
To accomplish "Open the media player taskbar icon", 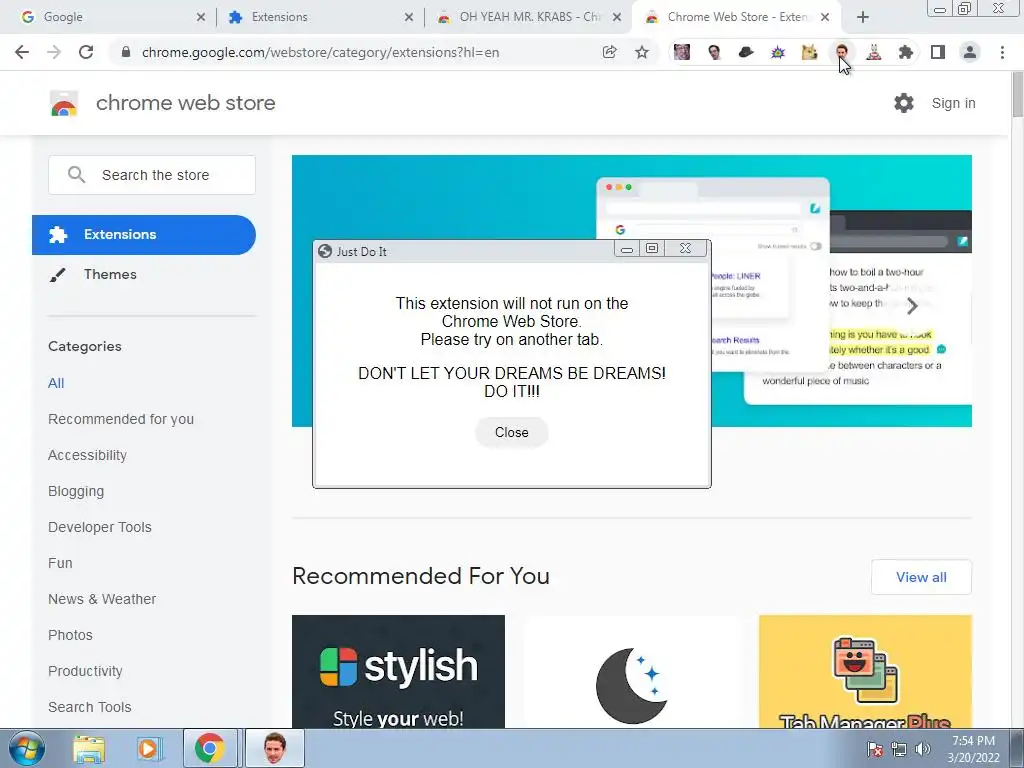I will (x=148, y=749).
